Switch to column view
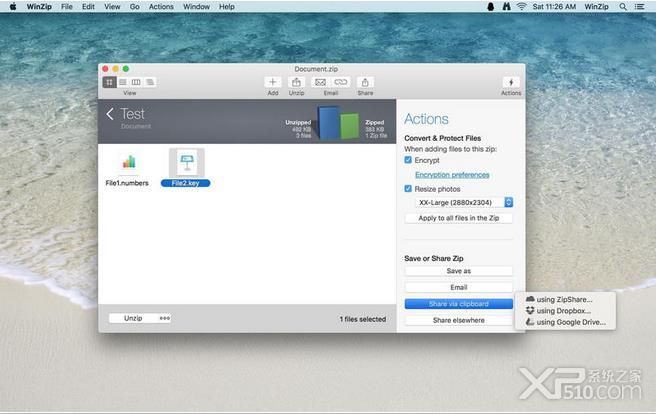The image size is (656, 414). tap(136, 82)
